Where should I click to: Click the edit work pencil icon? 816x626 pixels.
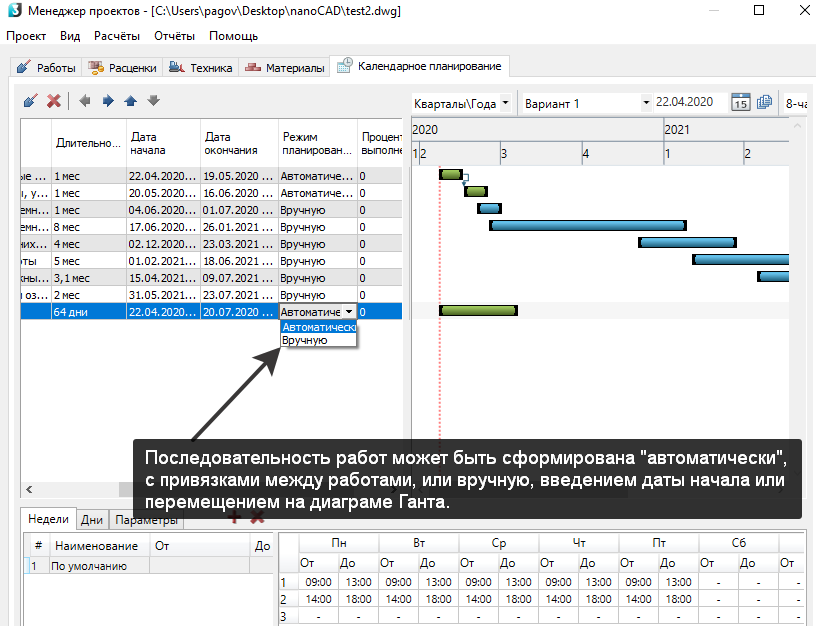[x=31, y=100]
